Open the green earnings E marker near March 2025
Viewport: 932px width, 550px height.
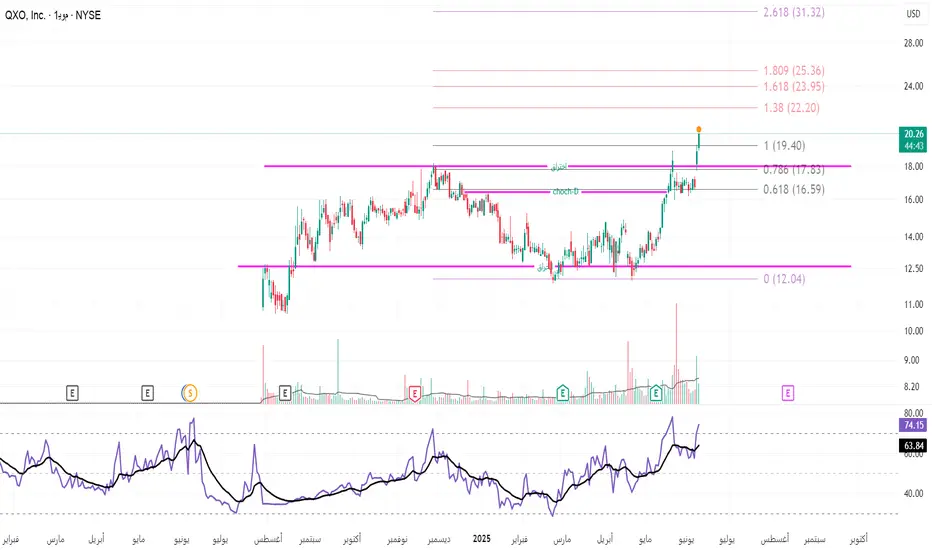pos(562,393)
